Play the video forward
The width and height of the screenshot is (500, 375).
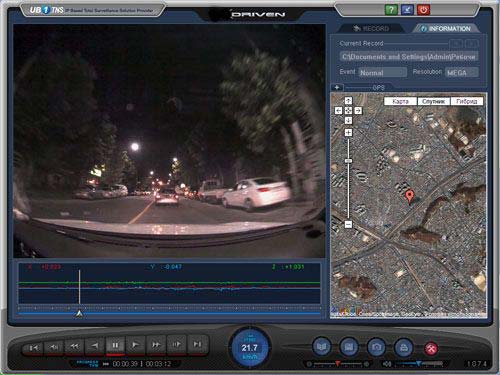[x=136, y=345]
